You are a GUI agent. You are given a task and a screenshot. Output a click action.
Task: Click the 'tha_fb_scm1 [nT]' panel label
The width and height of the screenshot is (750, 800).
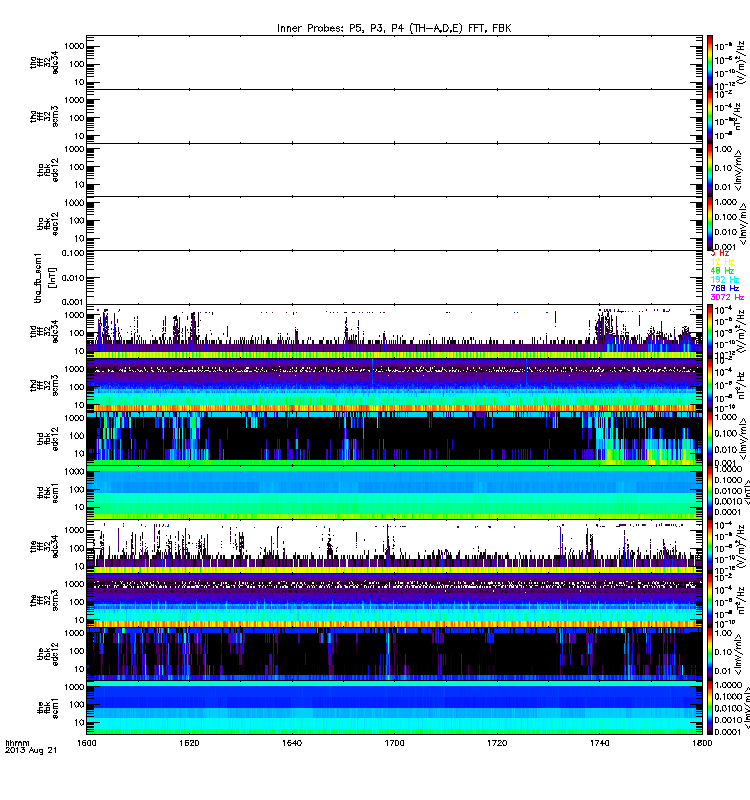(x=44, y=278)
